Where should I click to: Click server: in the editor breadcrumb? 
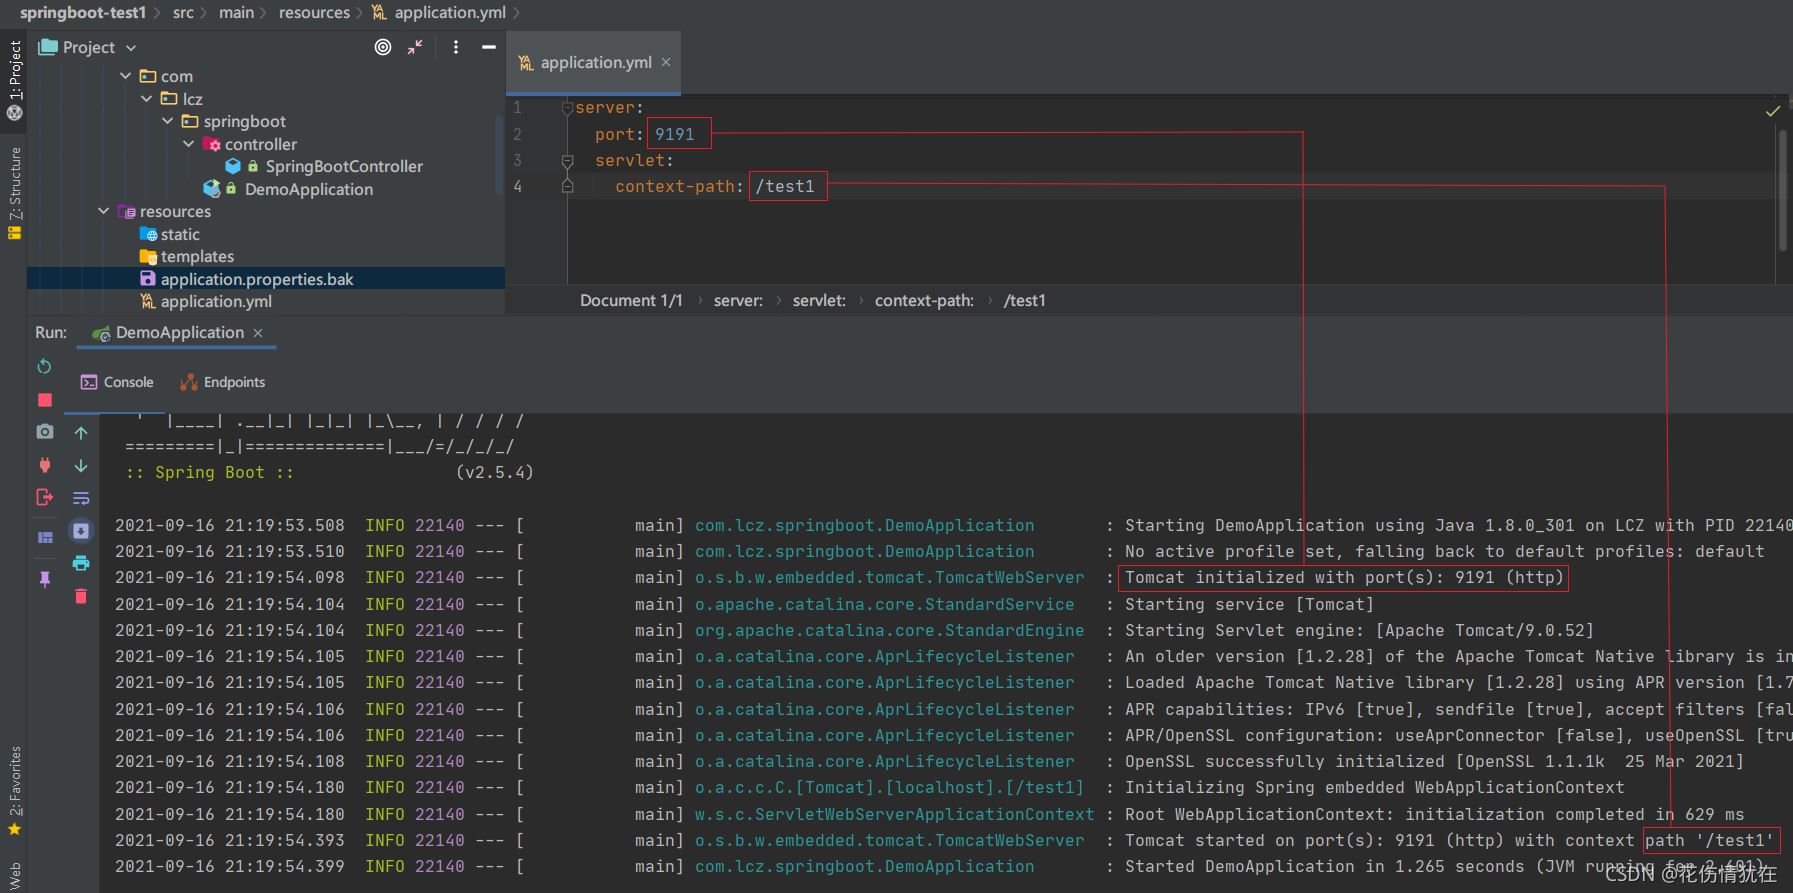[x=738, y=301]
